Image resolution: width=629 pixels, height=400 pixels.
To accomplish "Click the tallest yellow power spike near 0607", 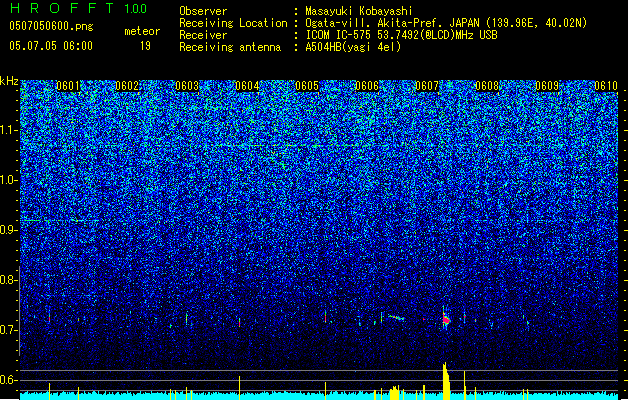I will pyautogui.click(x=446, y=381).
